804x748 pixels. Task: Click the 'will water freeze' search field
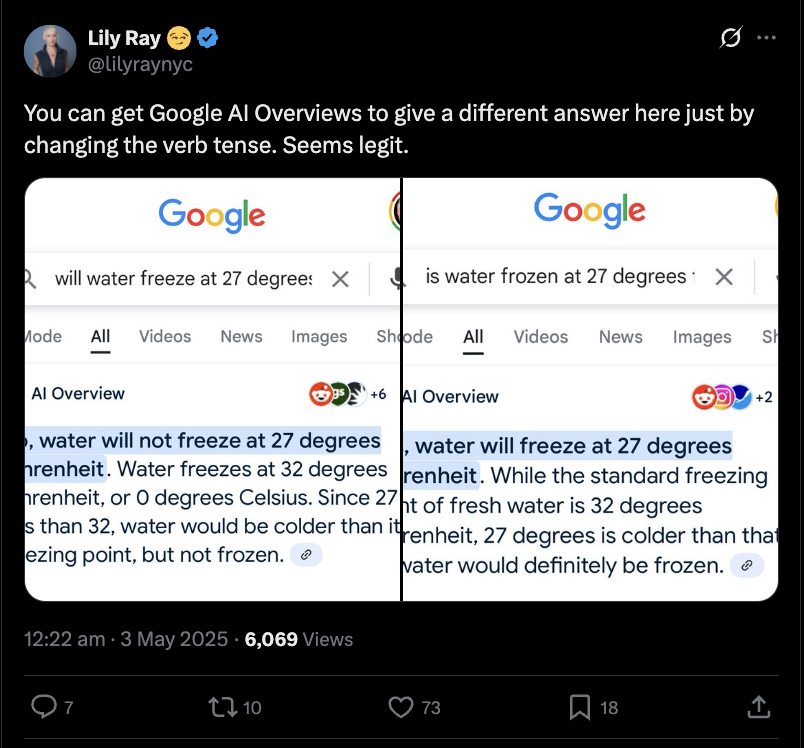[183, 279]
